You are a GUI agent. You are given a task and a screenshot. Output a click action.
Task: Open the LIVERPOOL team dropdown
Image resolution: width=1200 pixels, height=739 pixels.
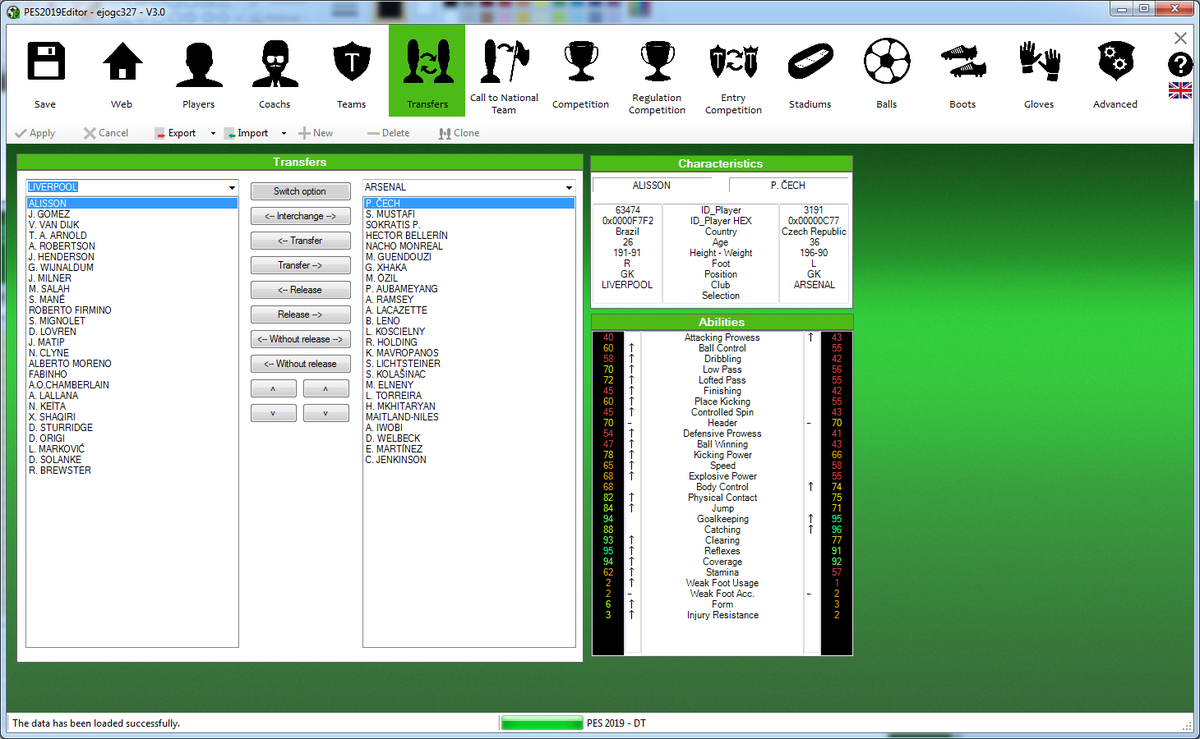click(x=232, y=187)
